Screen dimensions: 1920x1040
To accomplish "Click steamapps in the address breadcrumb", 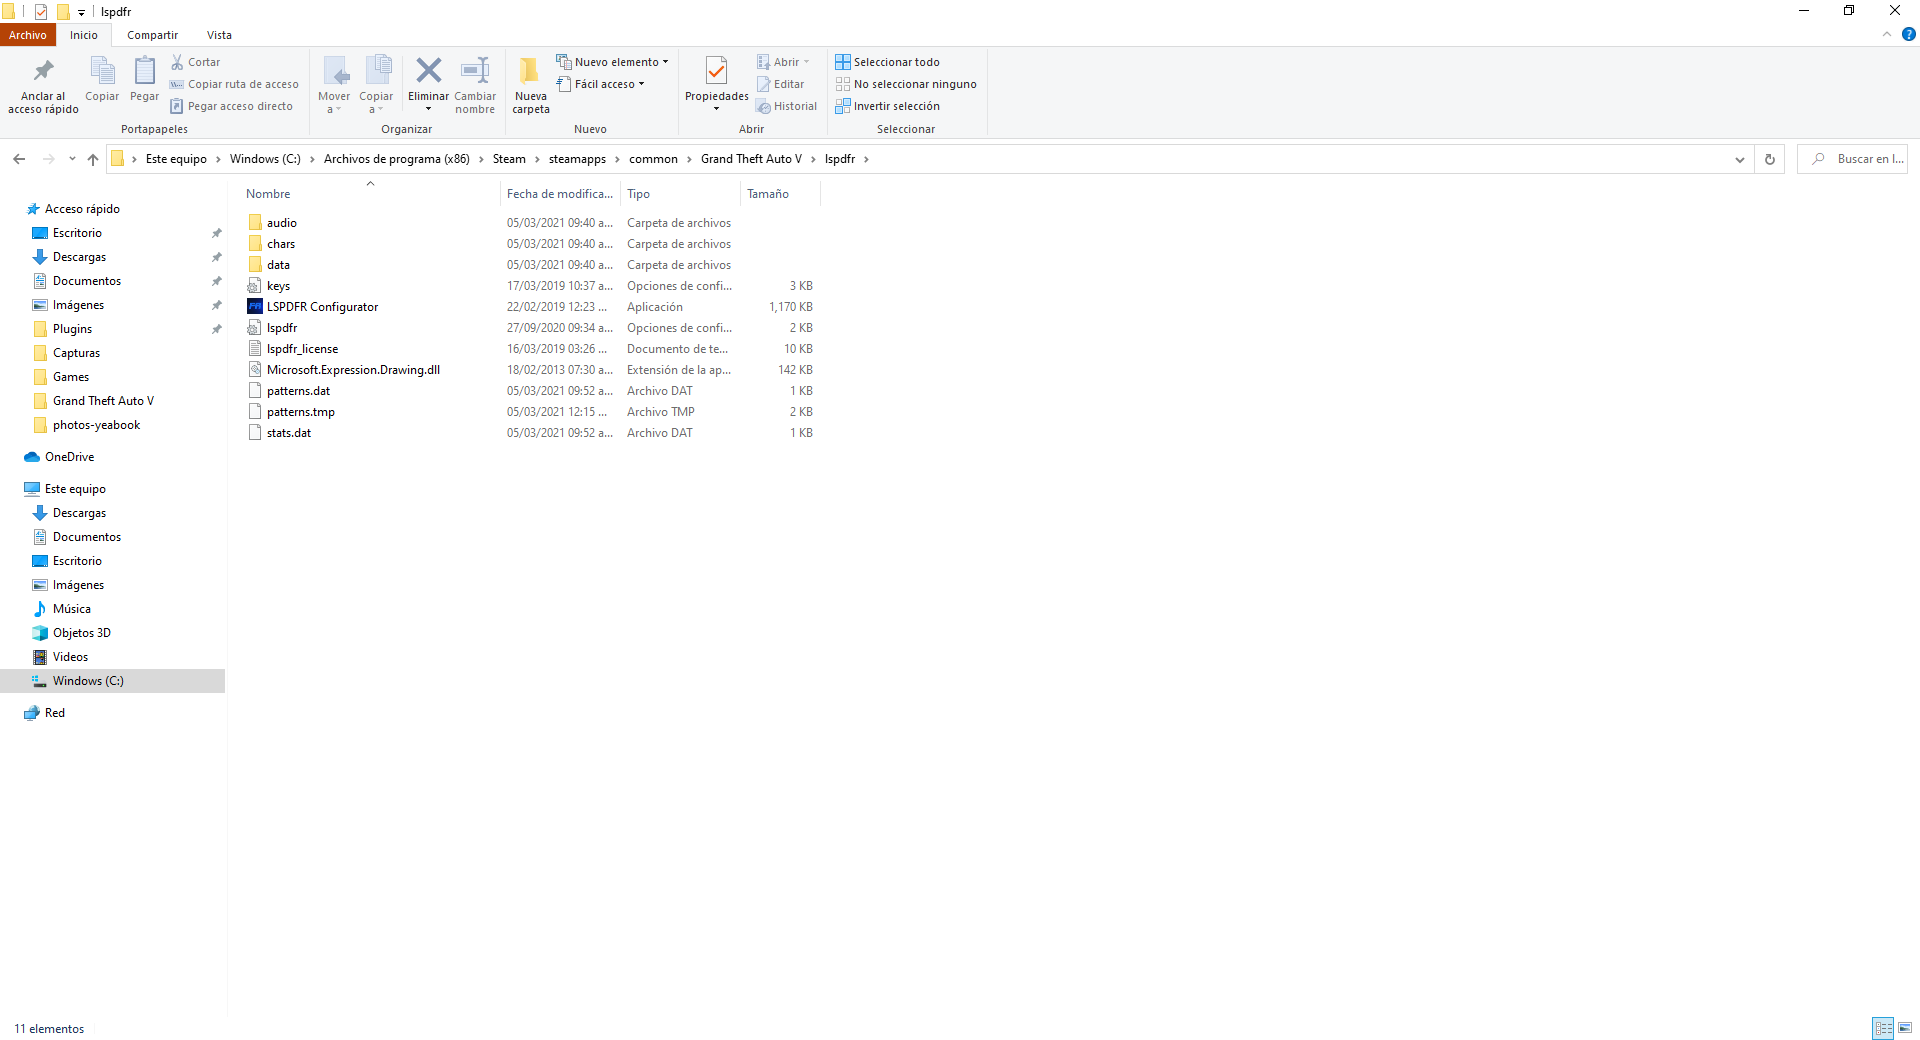I will click(577, 159).
